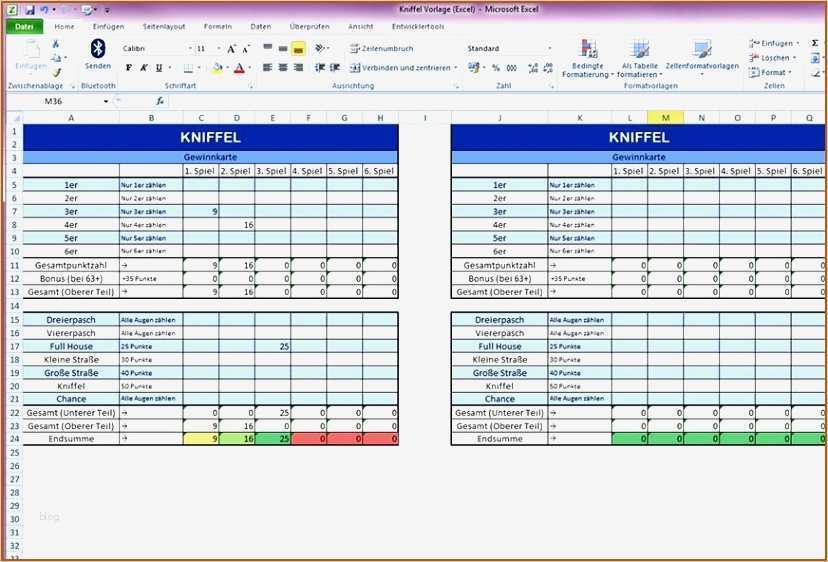The image size is (828, 562).
Task: Decrease the cell indent
Action: click(x=320, y=68)
